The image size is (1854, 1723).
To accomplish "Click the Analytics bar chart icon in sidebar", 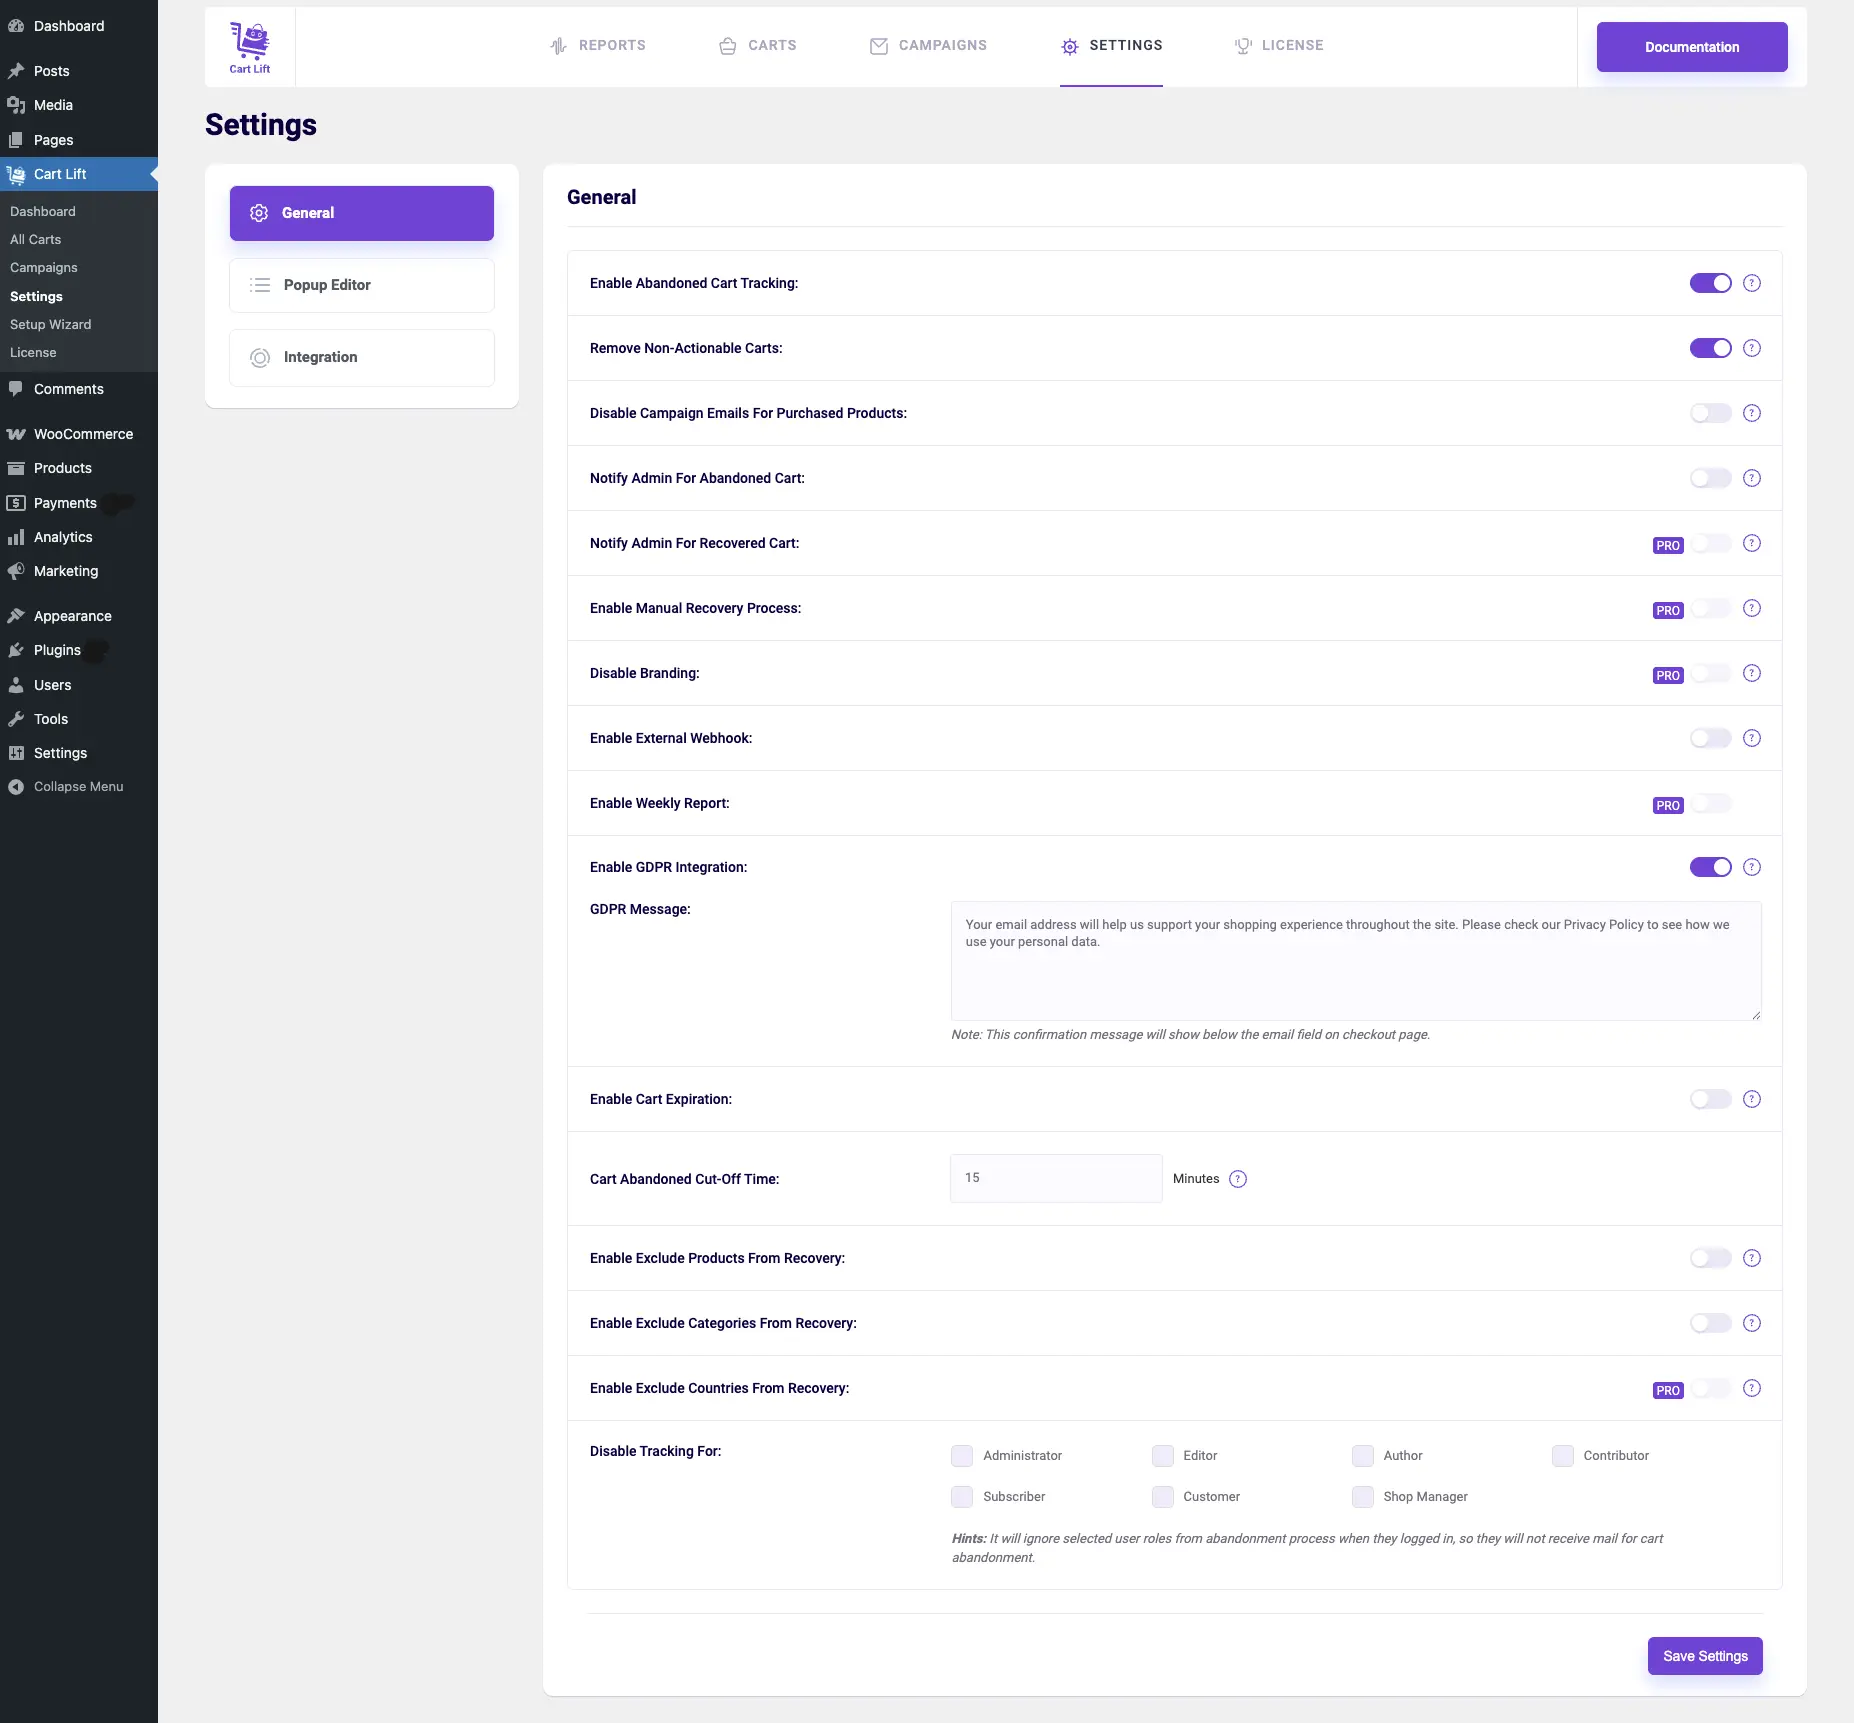I will 16,537.
